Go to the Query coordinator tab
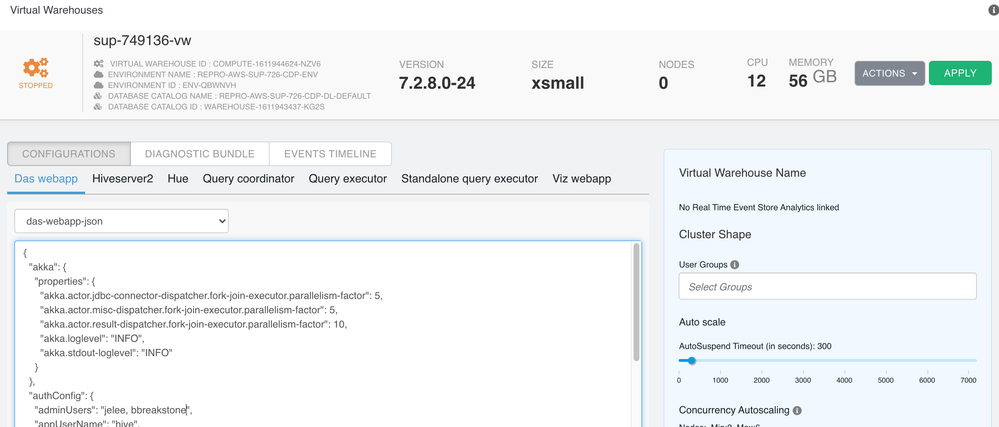Image resolution: width=999 pixels, height=427 pixels. point(248,179)
